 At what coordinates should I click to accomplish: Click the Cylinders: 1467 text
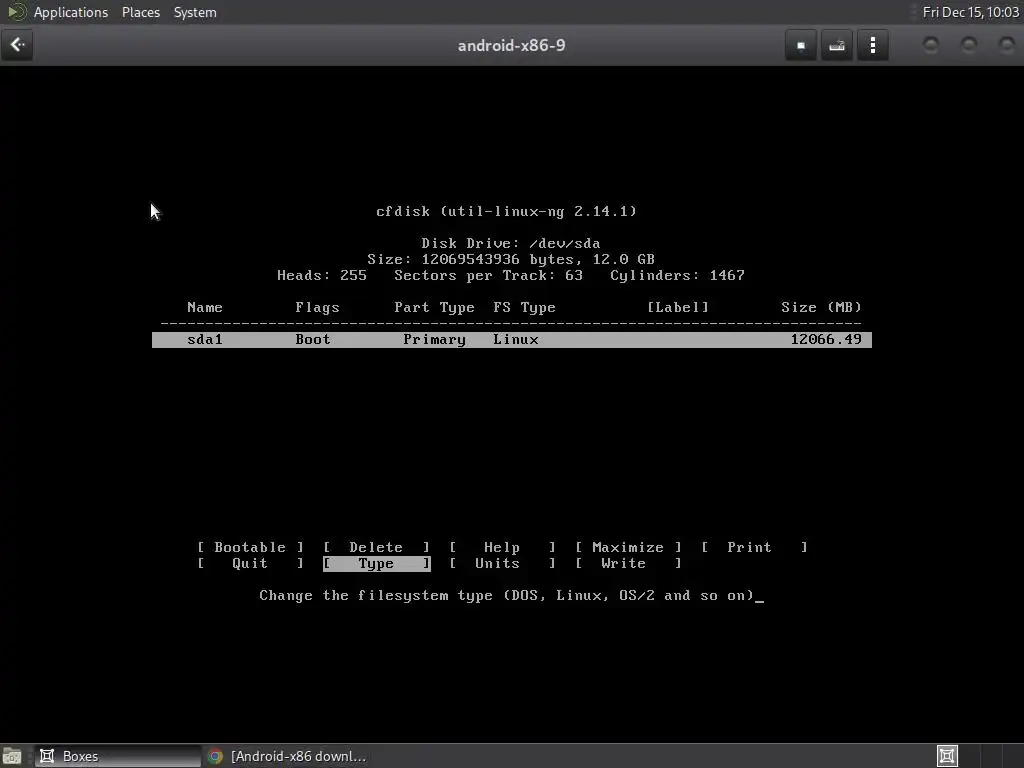click(677, 276)
